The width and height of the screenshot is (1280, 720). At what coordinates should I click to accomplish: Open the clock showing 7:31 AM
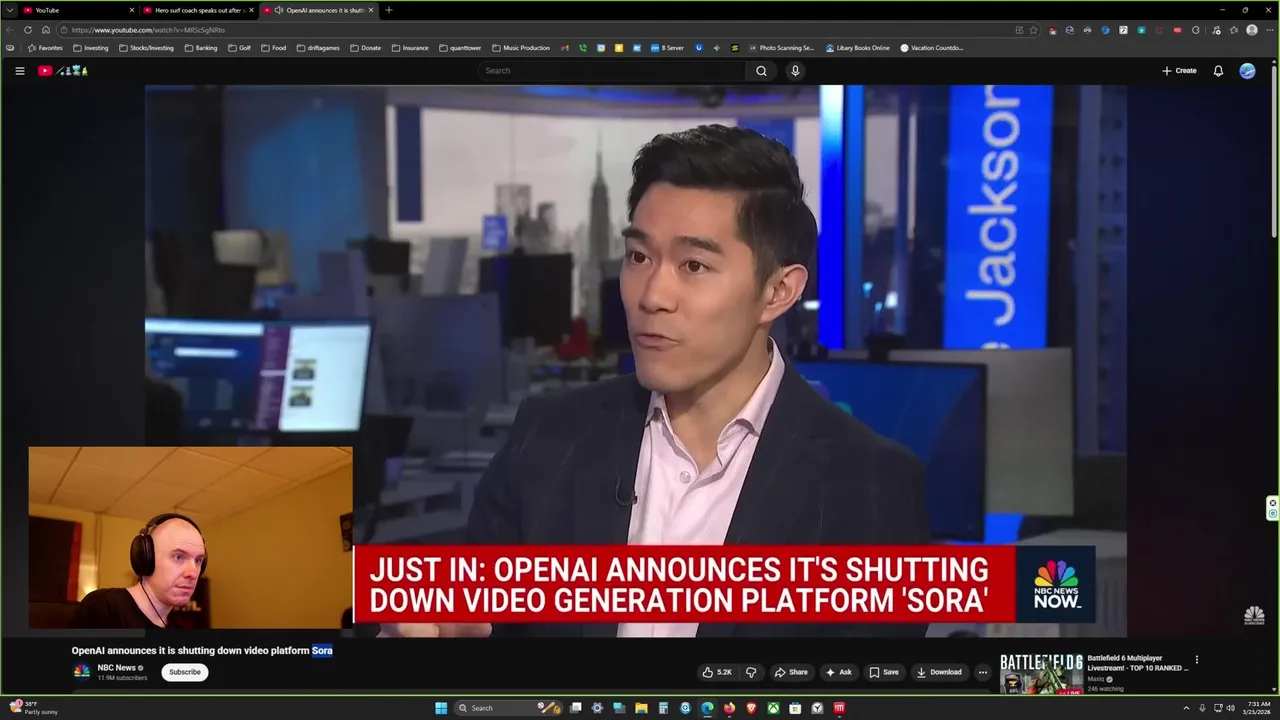tap(1259, 708)
